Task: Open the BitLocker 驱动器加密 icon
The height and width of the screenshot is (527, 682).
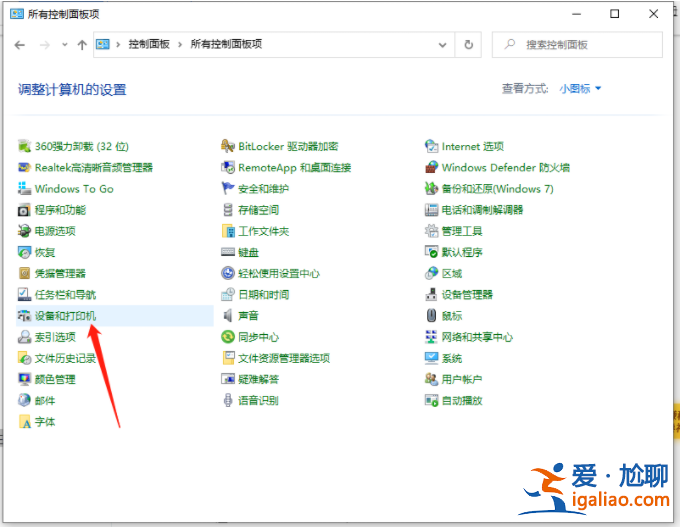Action: click(x=228, y=146)
